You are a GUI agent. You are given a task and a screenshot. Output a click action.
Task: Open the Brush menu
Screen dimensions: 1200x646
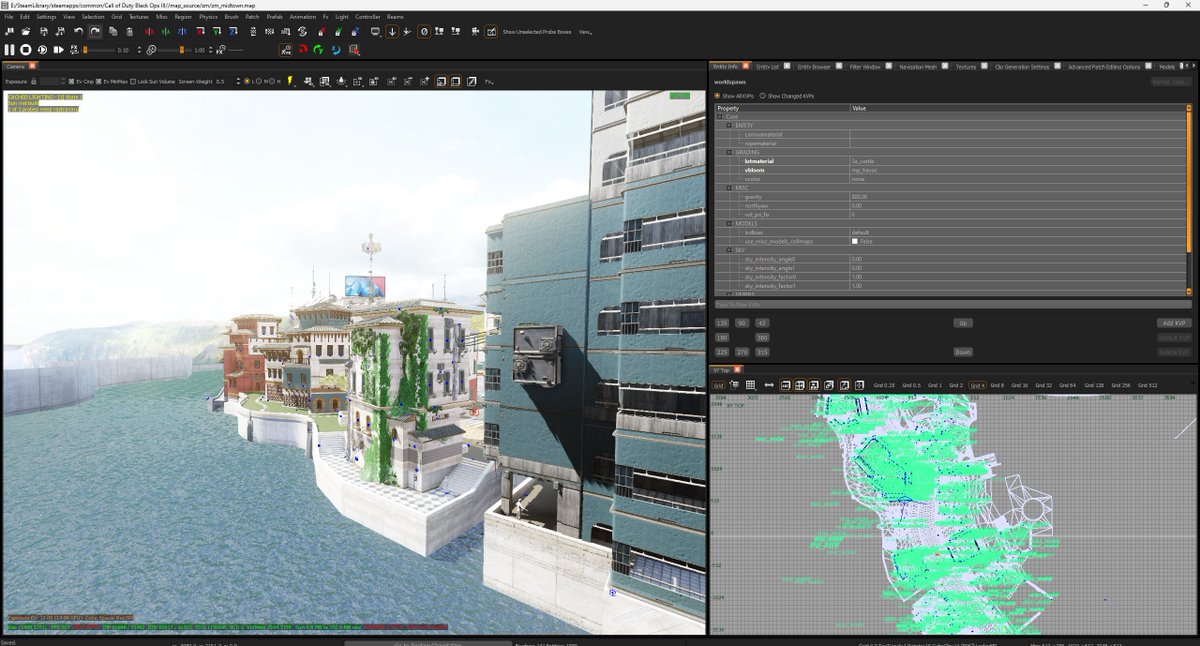[x=231, y=17]
